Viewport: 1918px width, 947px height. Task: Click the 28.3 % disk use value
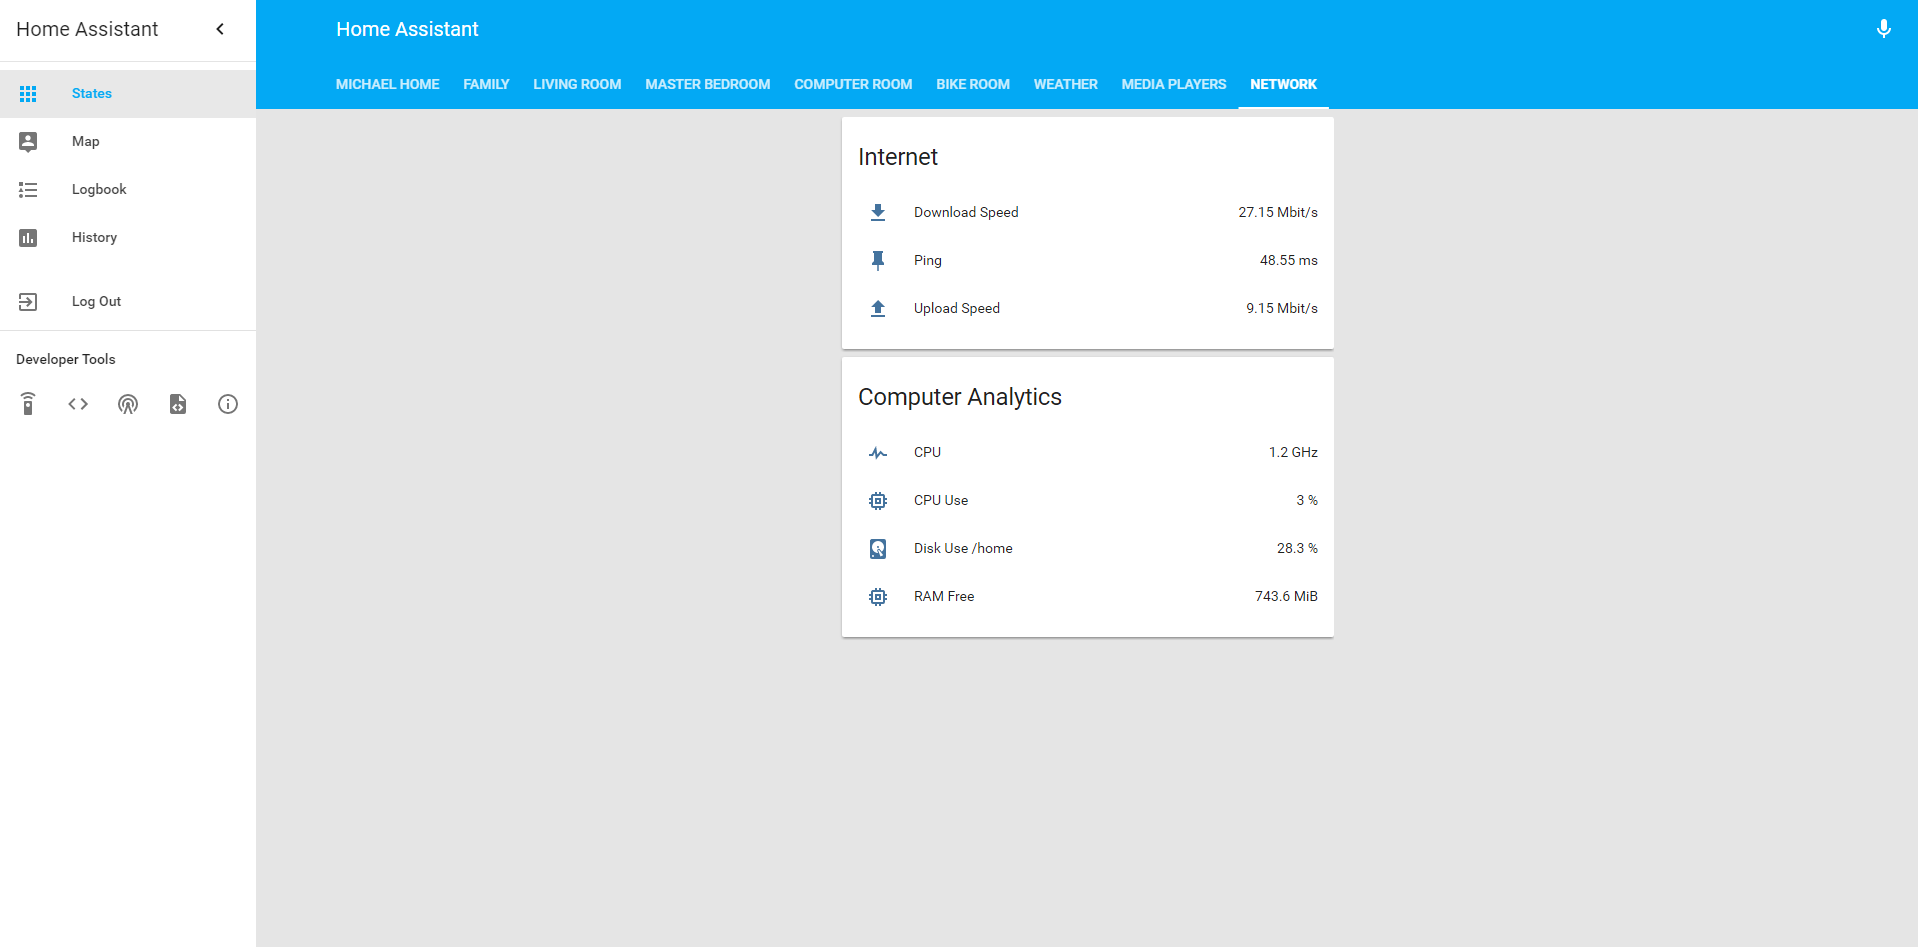[x=1297, y=548]
